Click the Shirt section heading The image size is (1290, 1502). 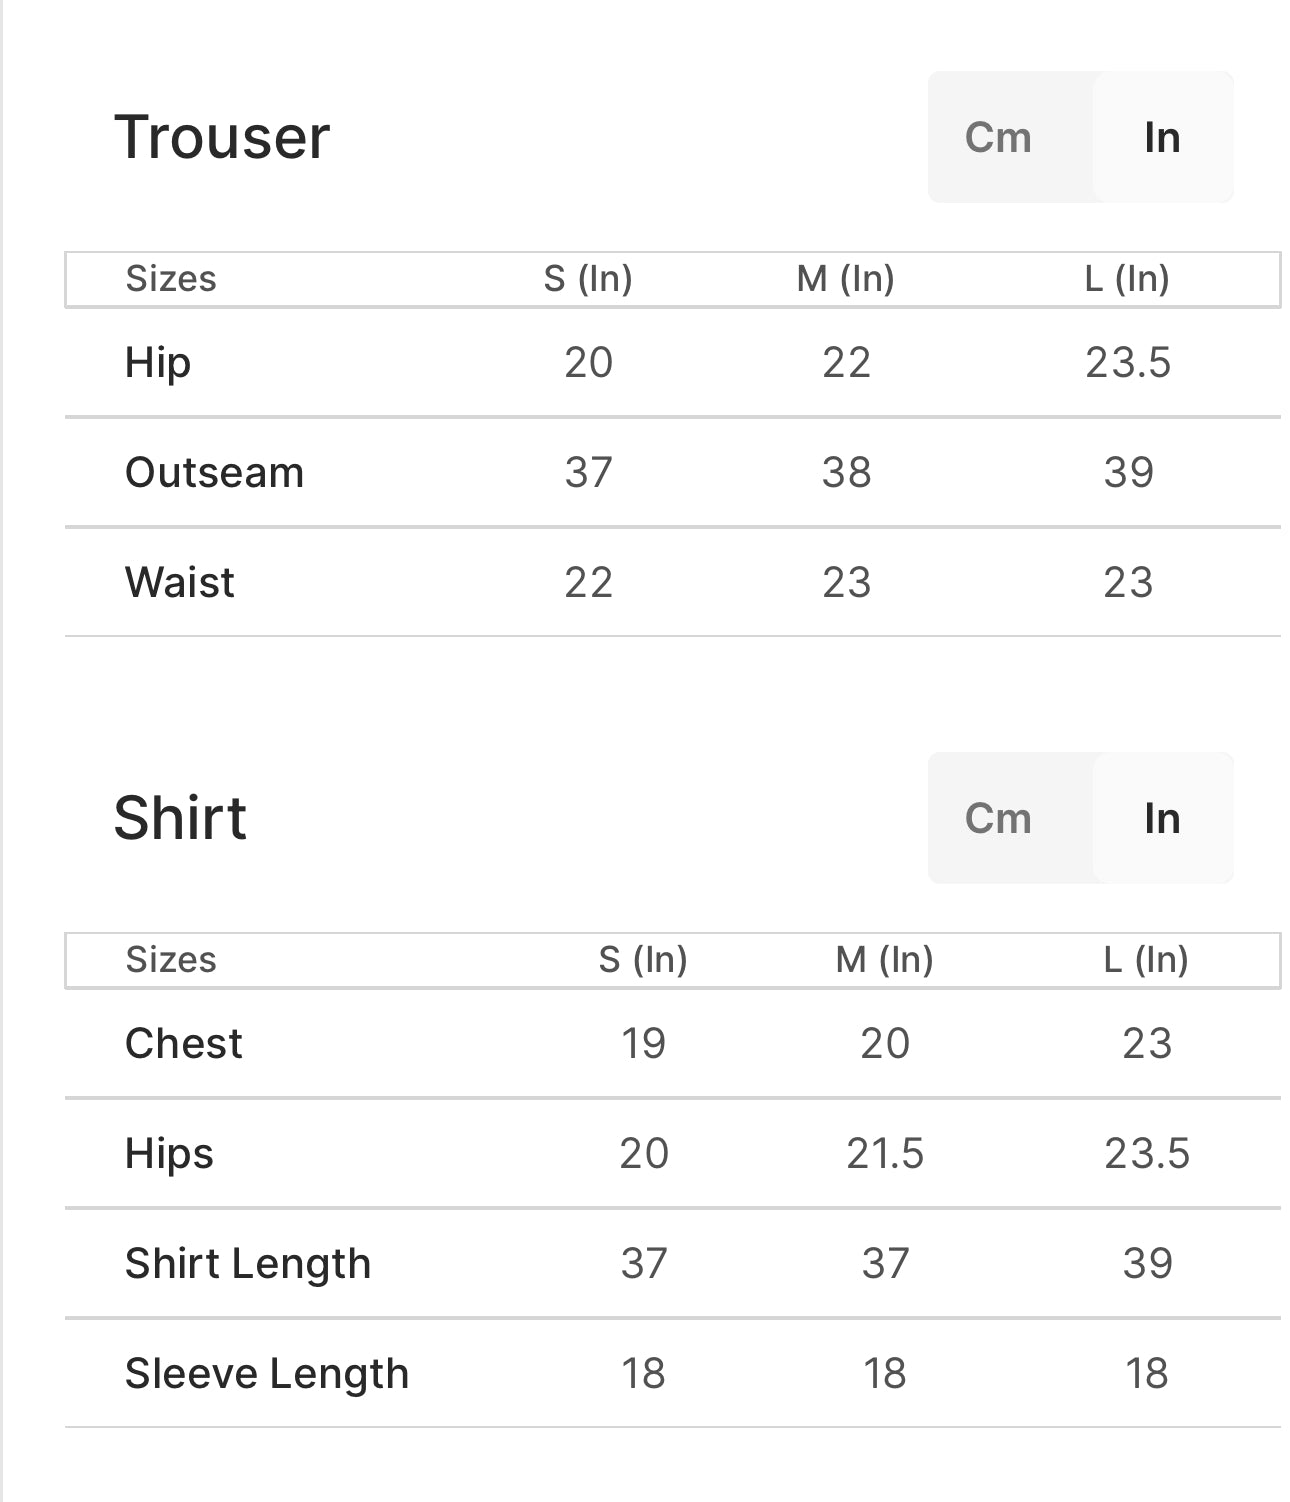[180, 818]
